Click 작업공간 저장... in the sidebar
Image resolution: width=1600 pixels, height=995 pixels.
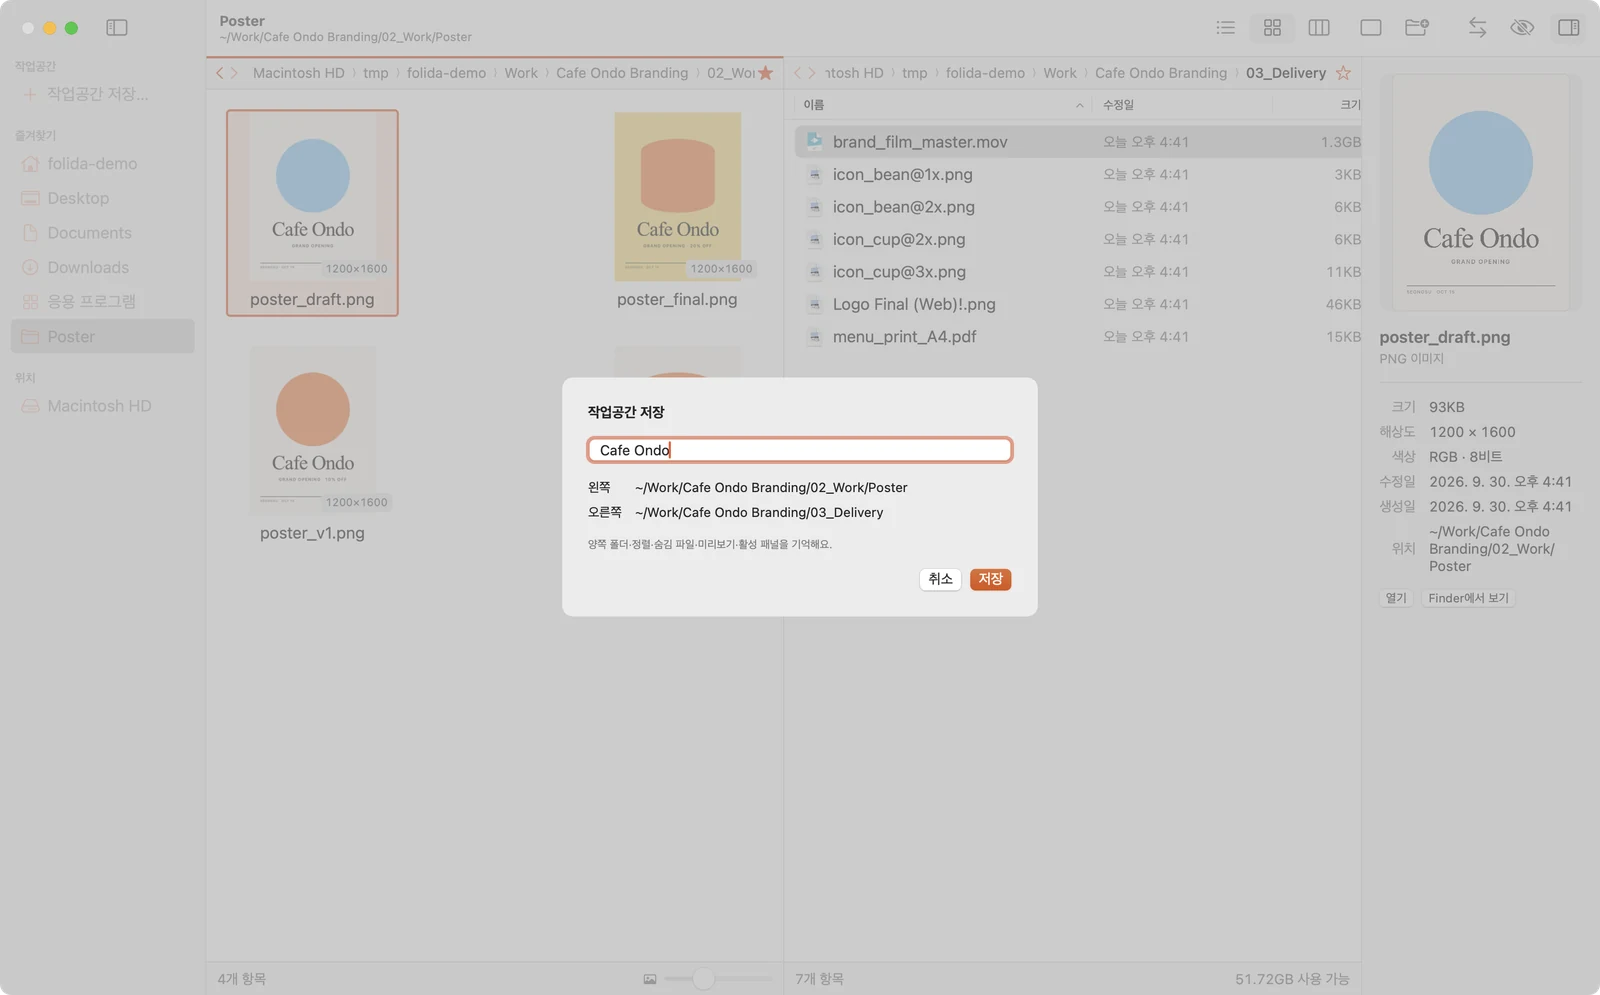click(97, 94)
